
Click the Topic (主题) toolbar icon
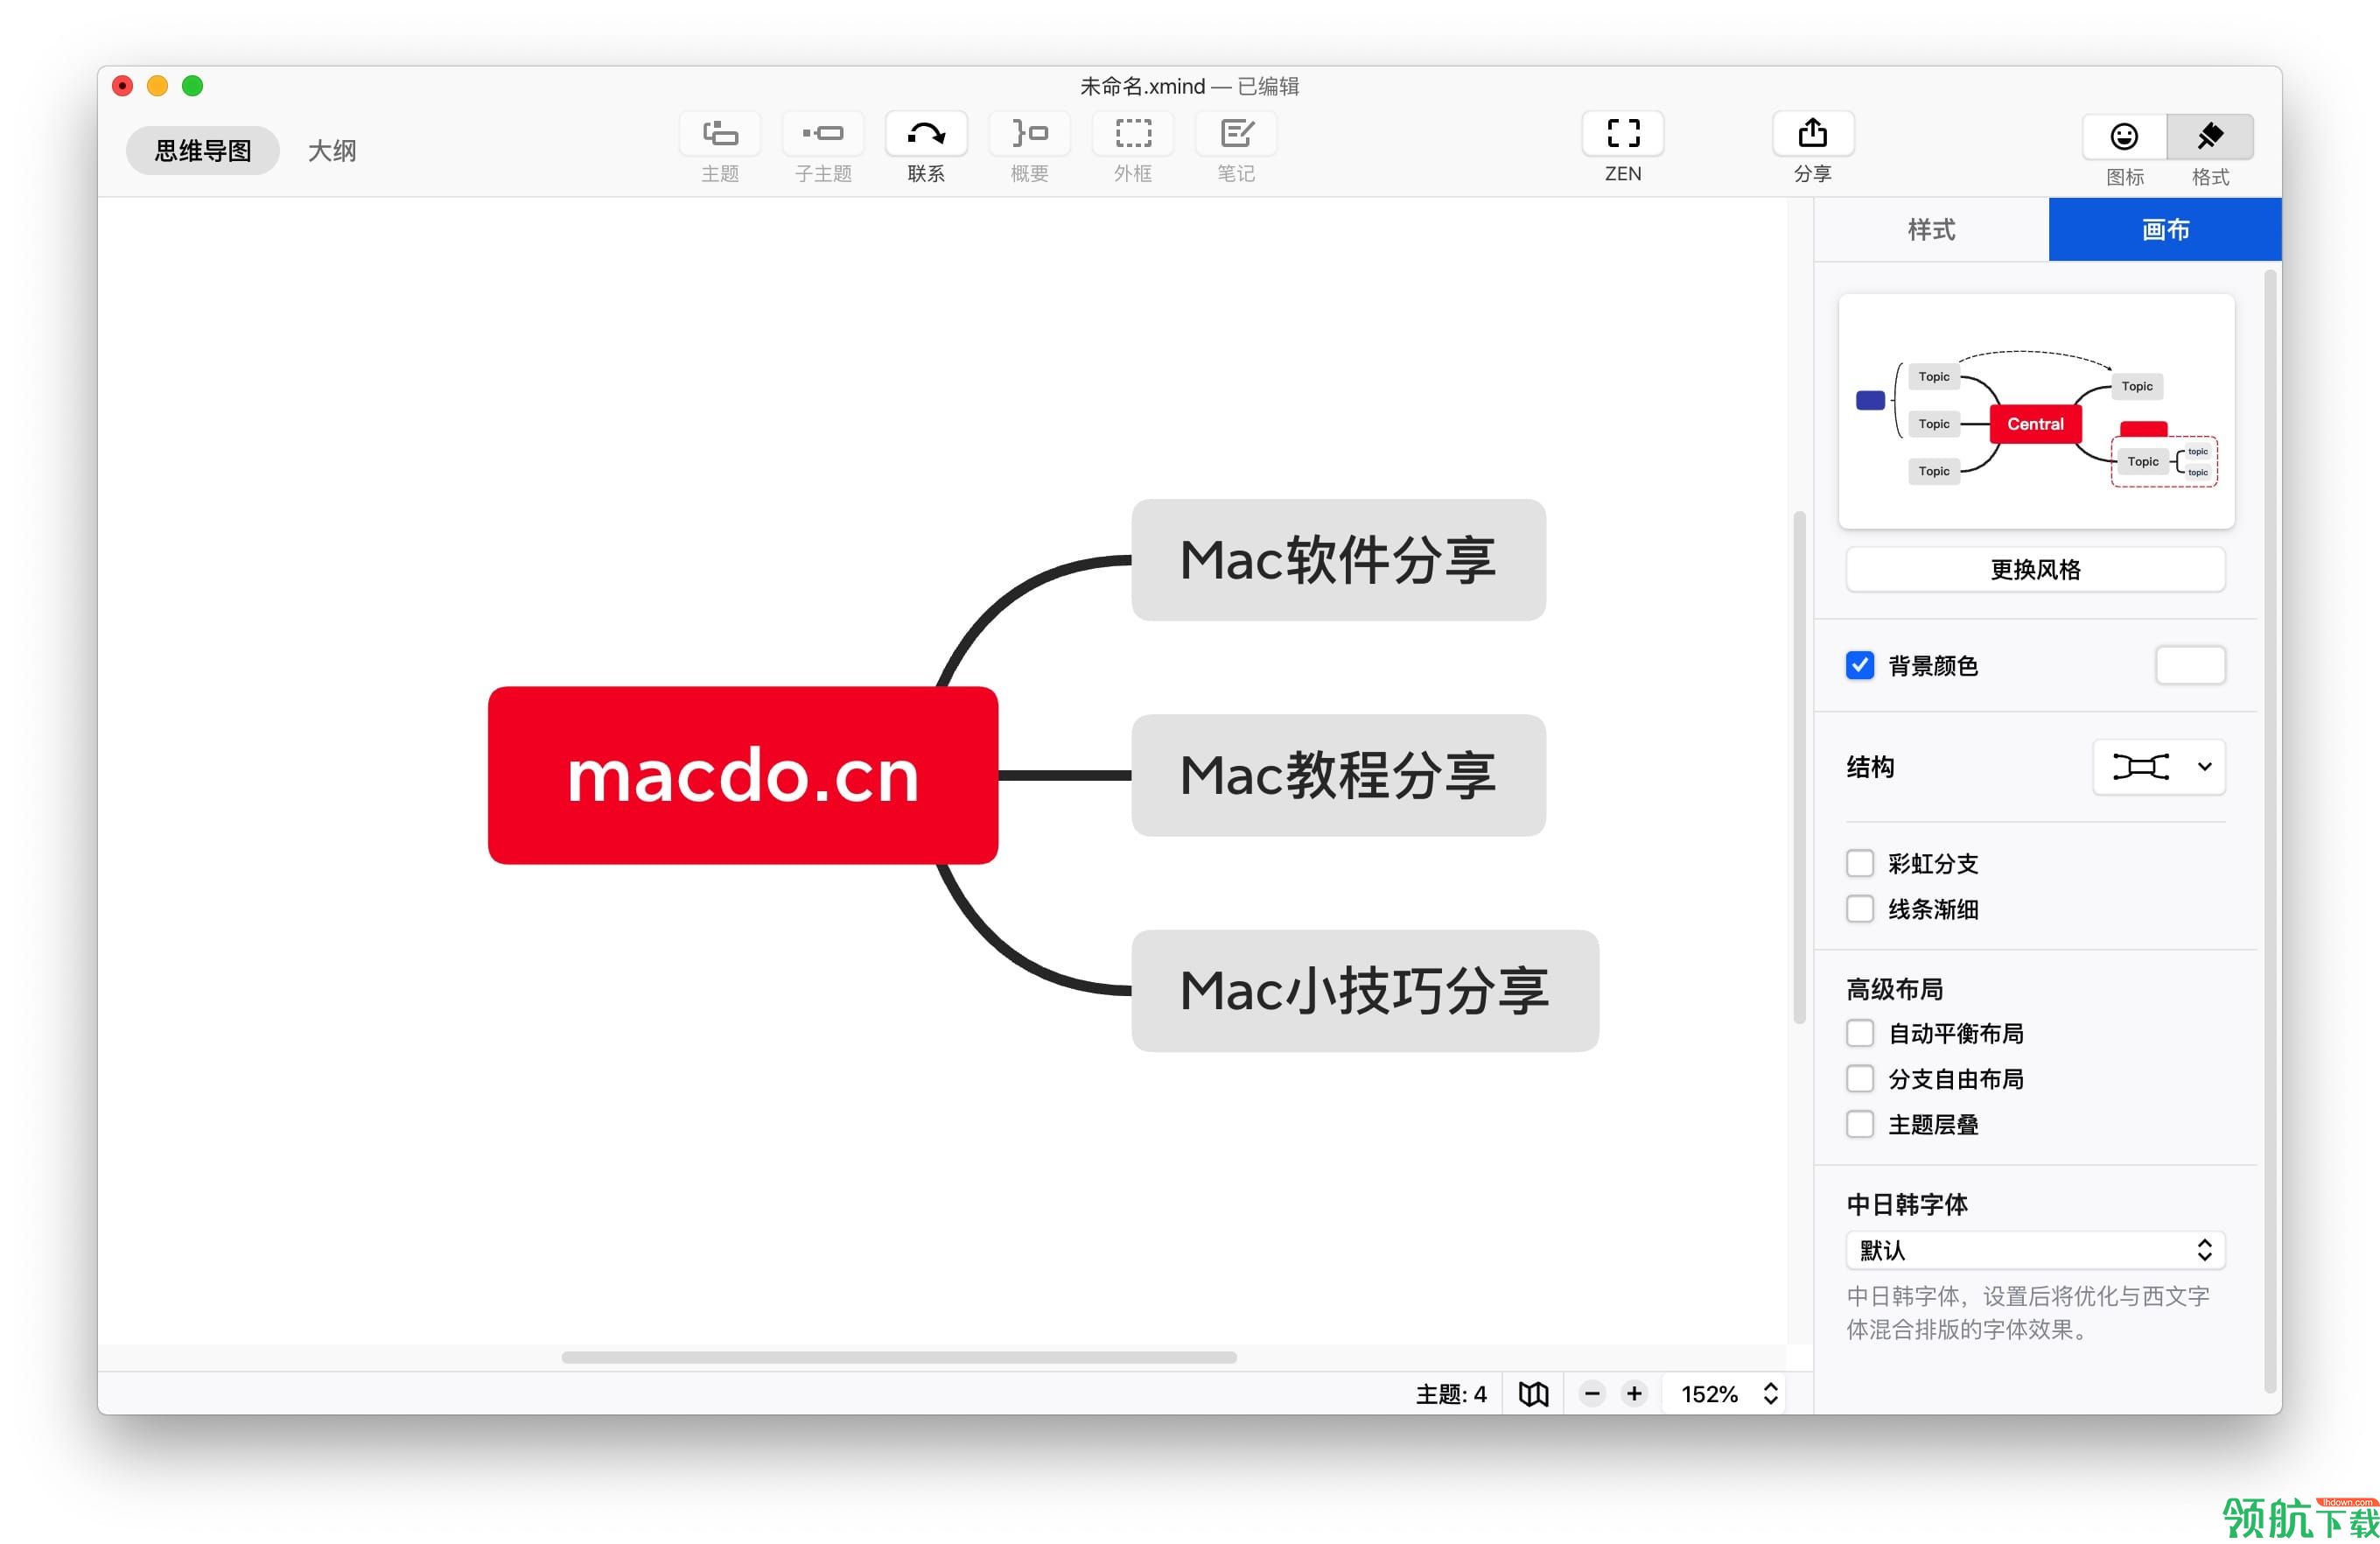(719, 133)
